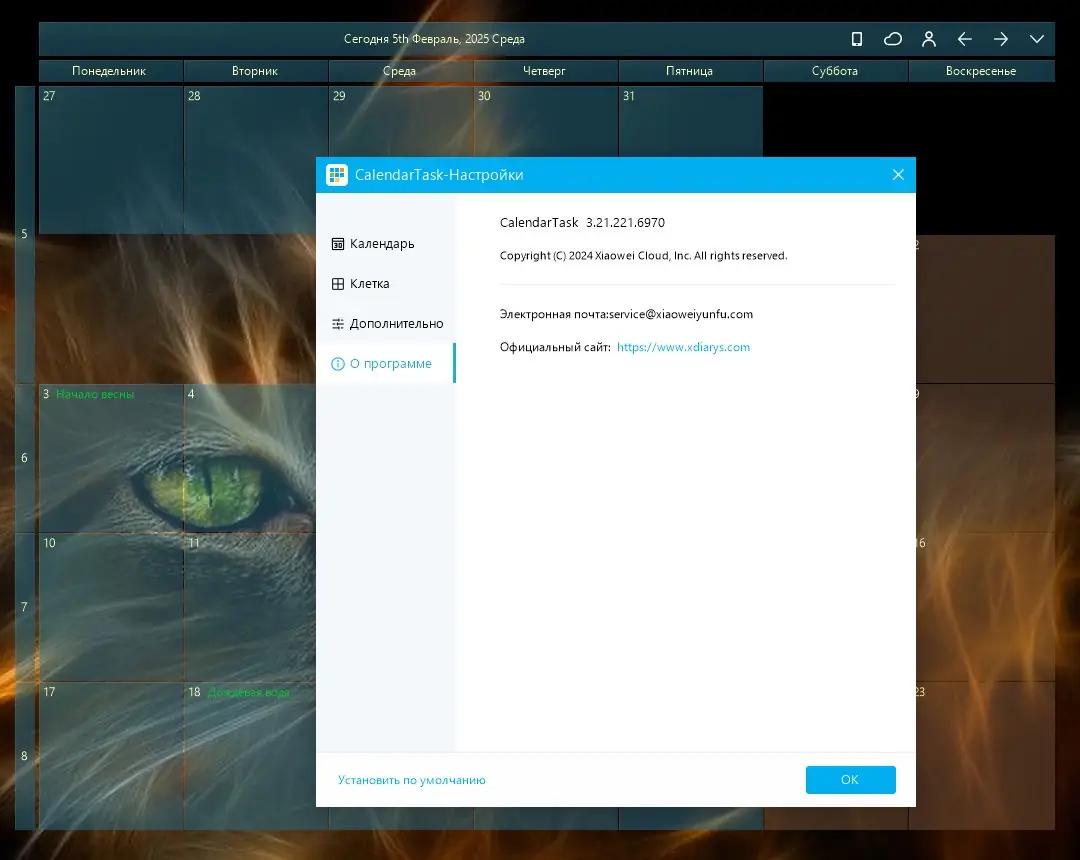Click today's date title in header bar
1080x860 pixels.
[x=435, y=39]
